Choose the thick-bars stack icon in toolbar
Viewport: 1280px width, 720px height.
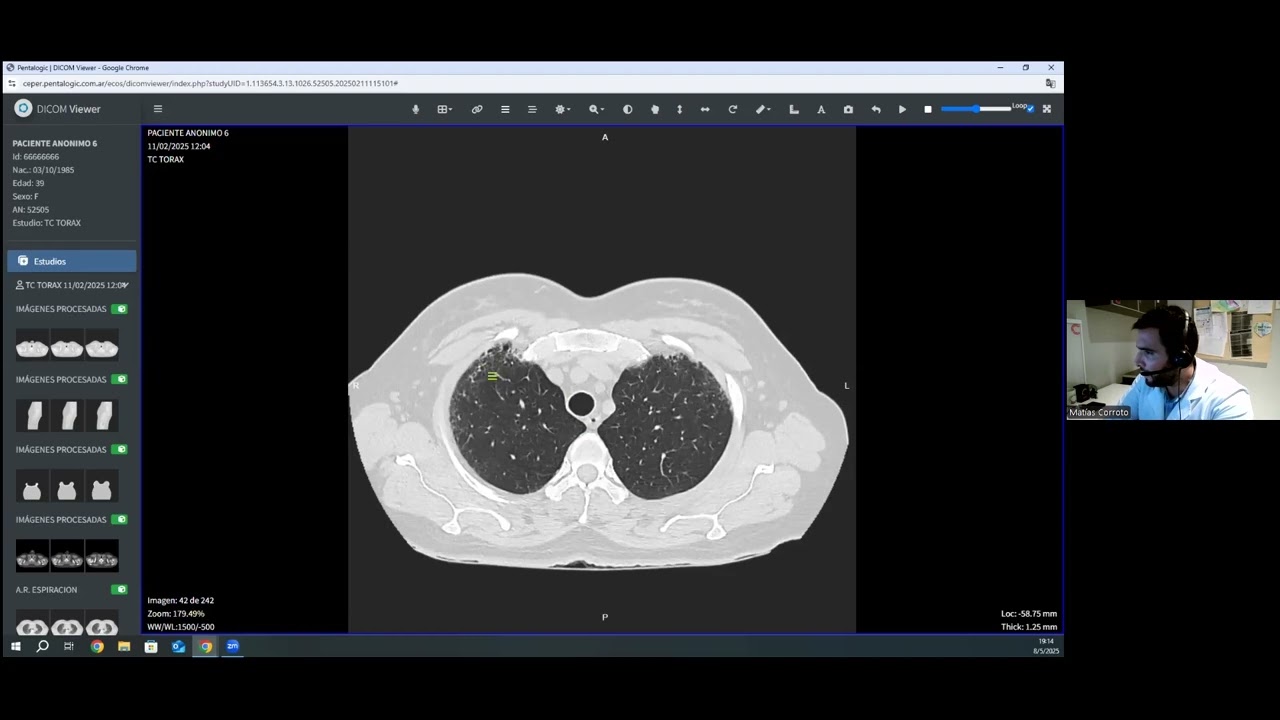[x=505, y=109]
